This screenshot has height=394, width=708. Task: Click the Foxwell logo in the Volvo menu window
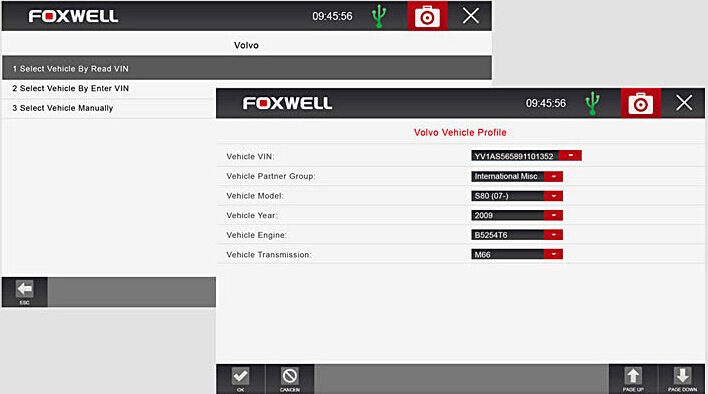73,17
